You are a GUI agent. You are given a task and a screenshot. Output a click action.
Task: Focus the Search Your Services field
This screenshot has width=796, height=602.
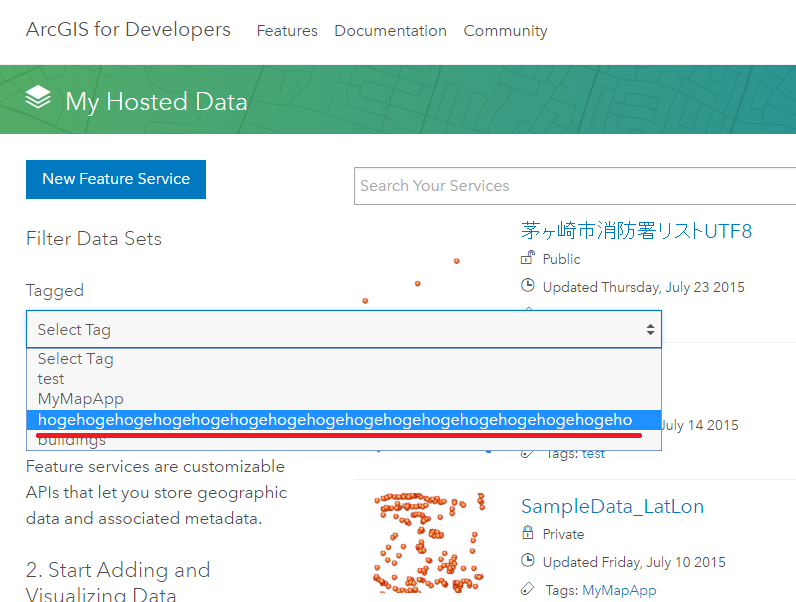(575, 186)
